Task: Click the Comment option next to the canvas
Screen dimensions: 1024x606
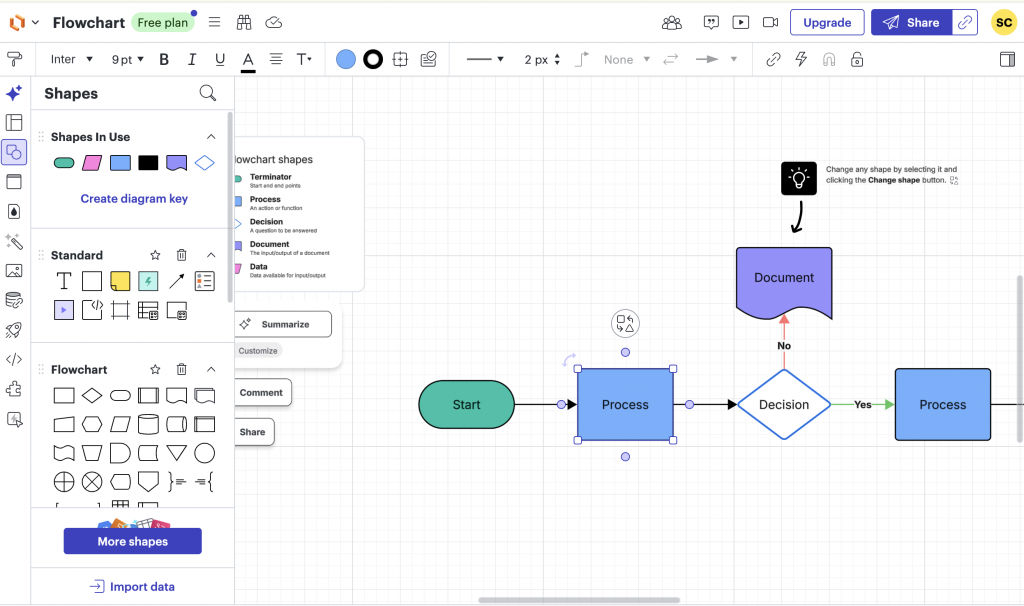Action: coord(262,392)
